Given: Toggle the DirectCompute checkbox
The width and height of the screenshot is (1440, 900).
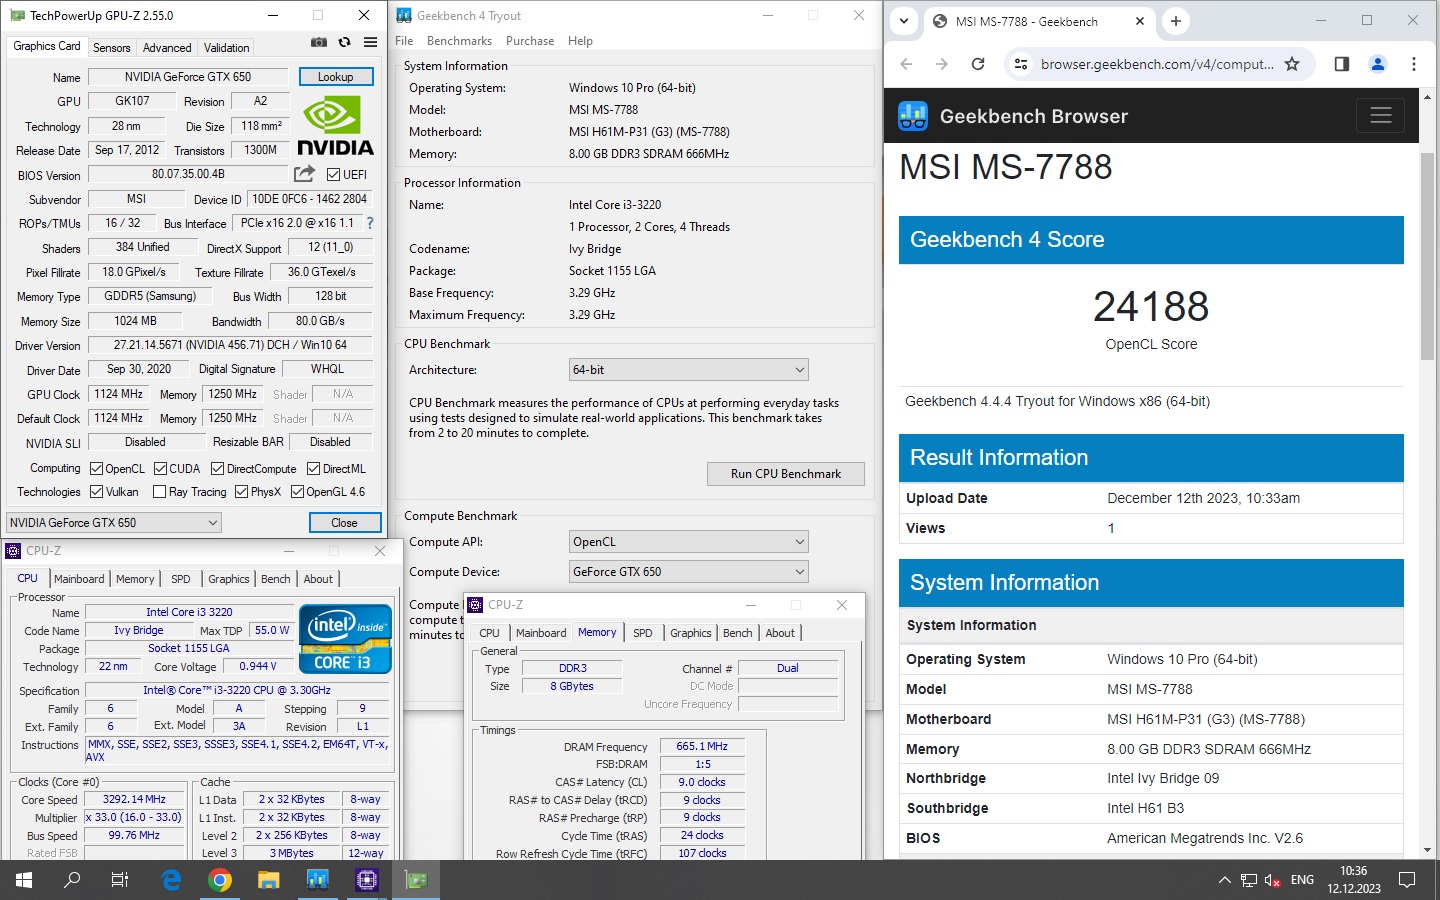Looking at the screenshot, I should pyautogui.click(x=217, y=468).
